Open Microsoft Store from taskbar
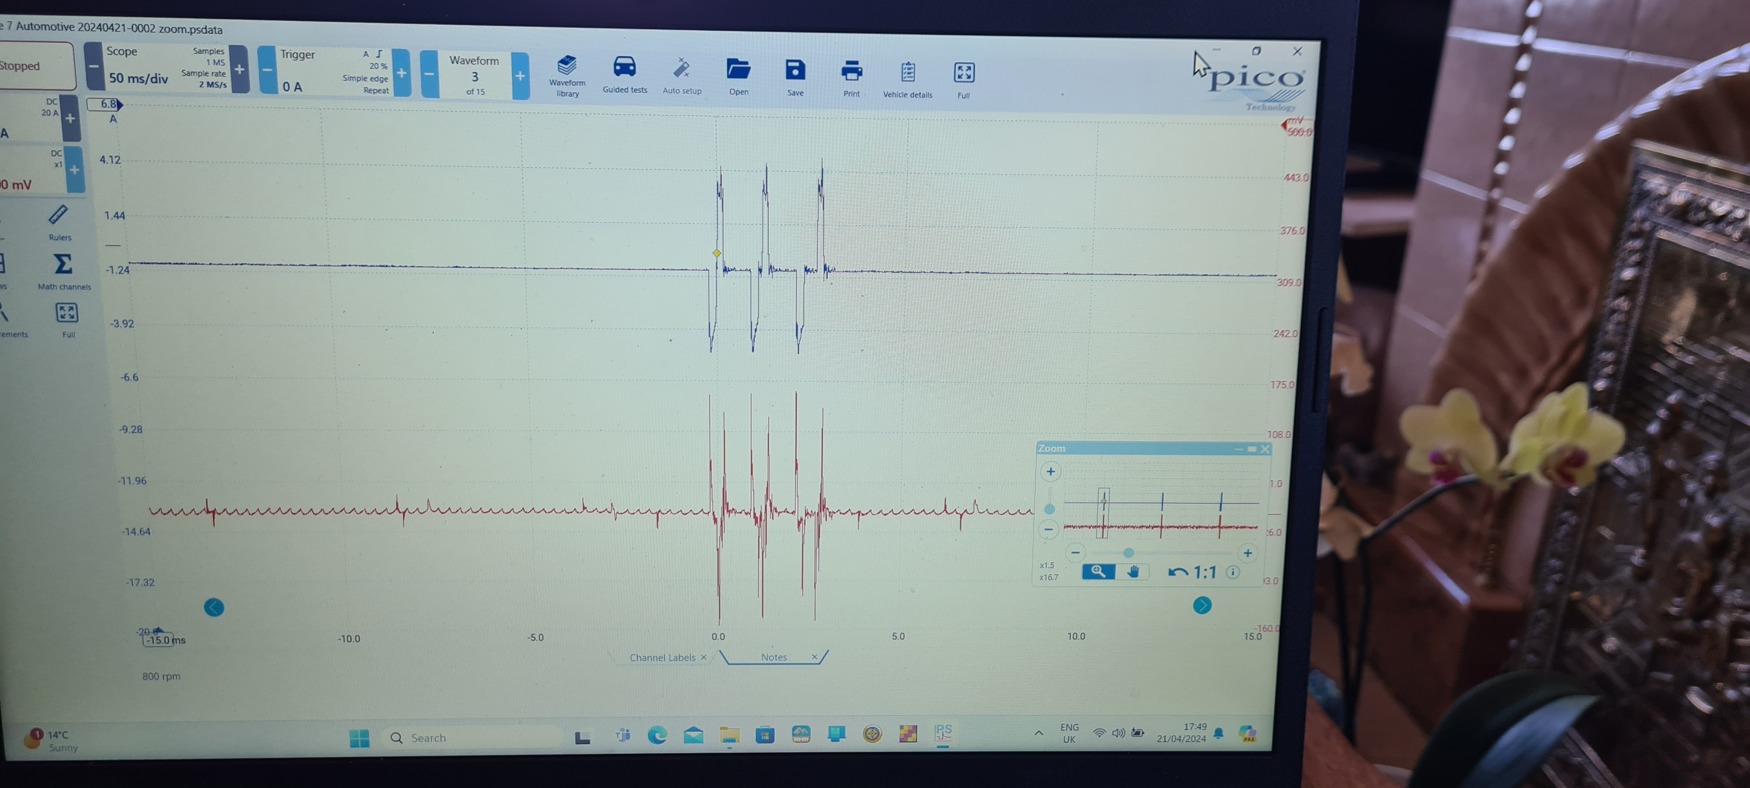The width and height of the screenshot is (1750, 788). tap(765, 735)
